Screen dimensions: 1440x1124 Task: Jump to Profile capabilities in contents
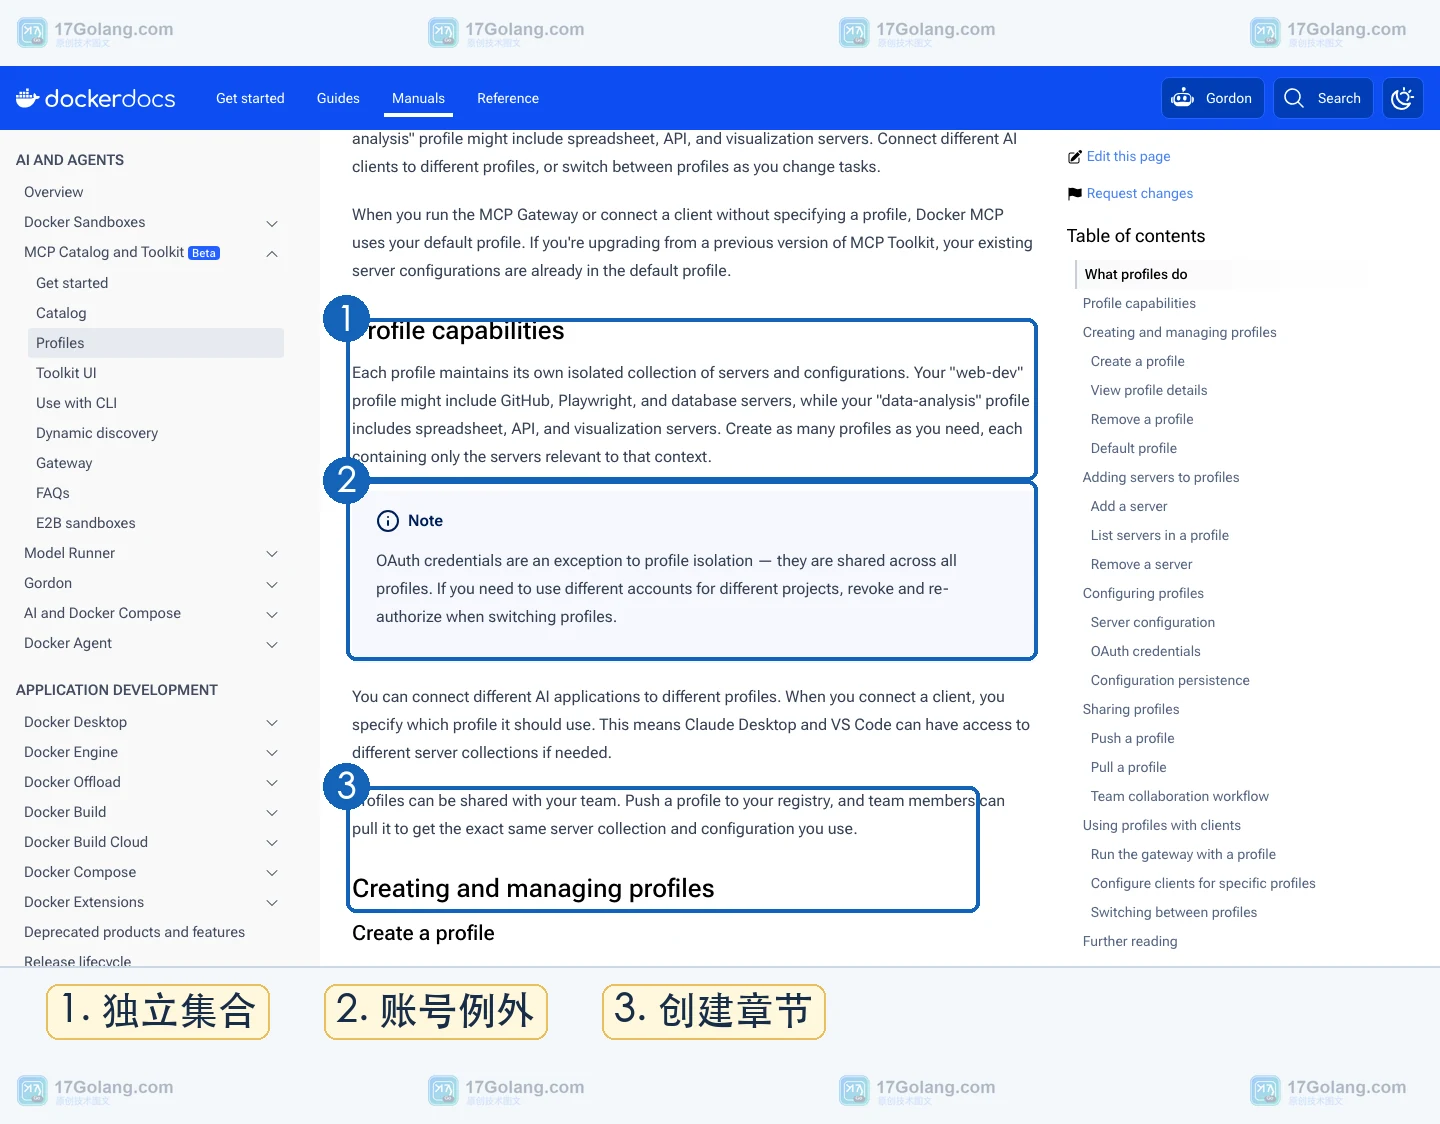(1139, 303)
